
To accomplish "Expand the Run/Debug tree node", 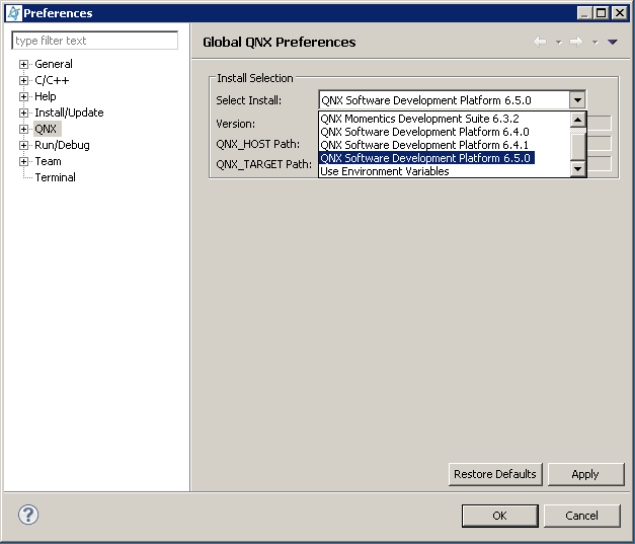I will 23,145.
